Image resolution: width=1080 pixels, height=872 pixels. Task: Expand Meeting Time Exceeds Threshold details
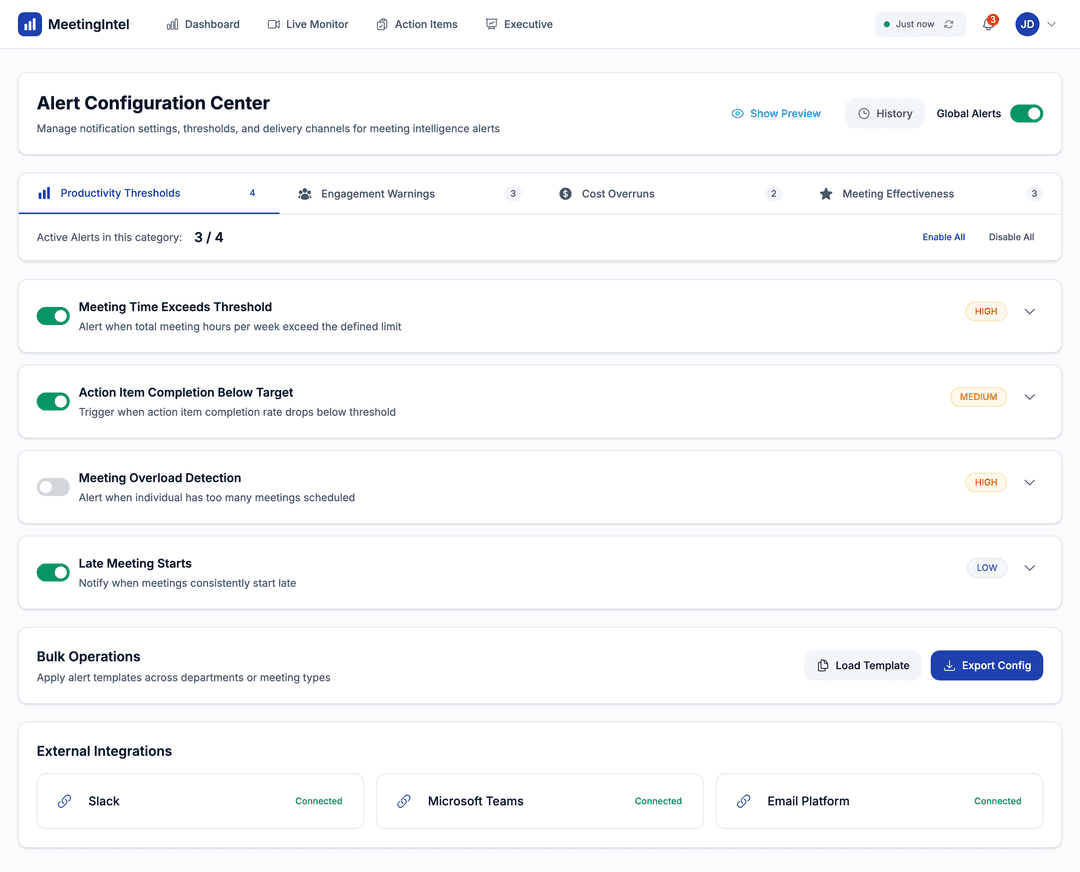(x=1030, y=311)
